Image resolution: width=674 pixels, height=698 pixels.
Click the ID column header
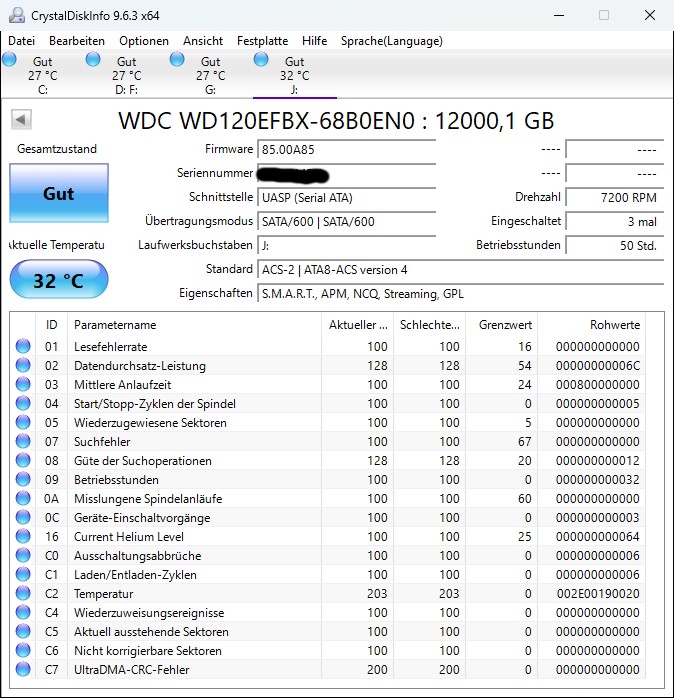click(51, 325)
